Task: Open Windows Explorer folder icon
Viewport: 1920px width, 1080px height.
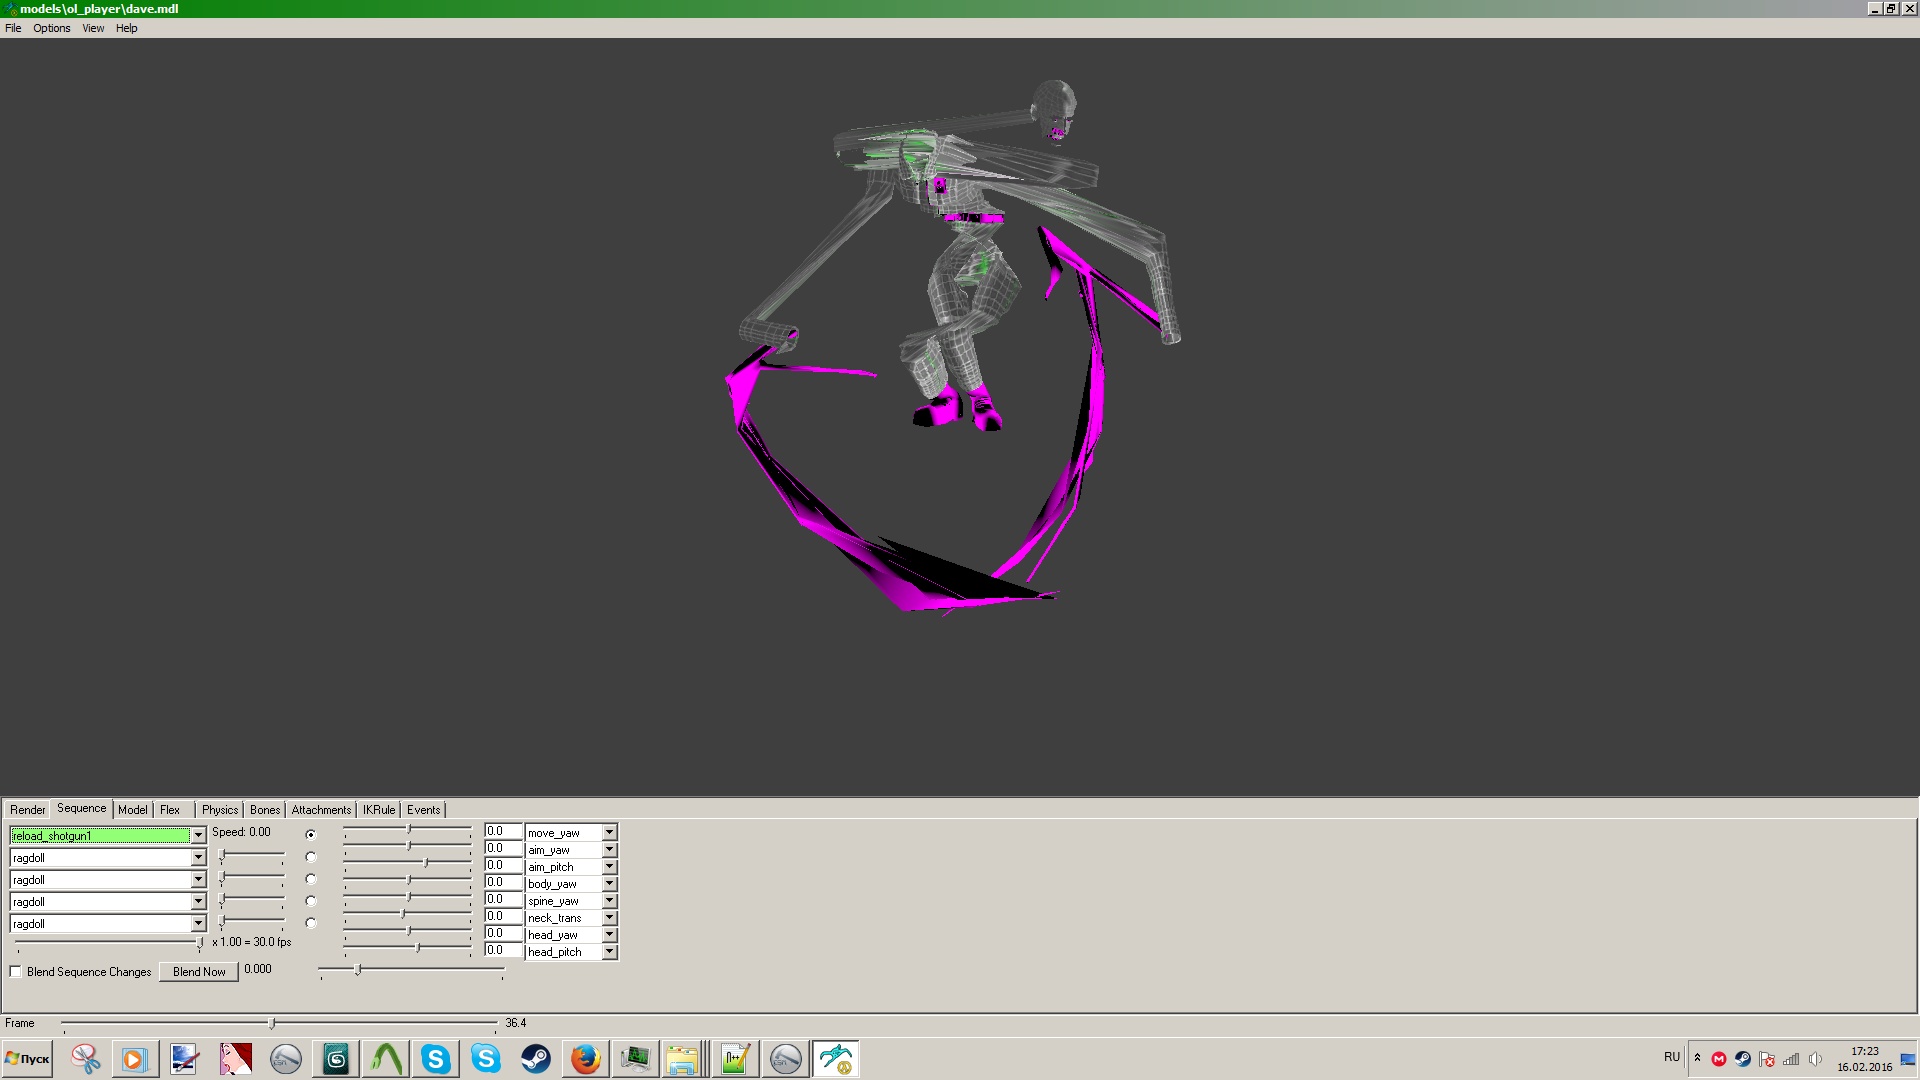Action: [x=683, y=1059]
